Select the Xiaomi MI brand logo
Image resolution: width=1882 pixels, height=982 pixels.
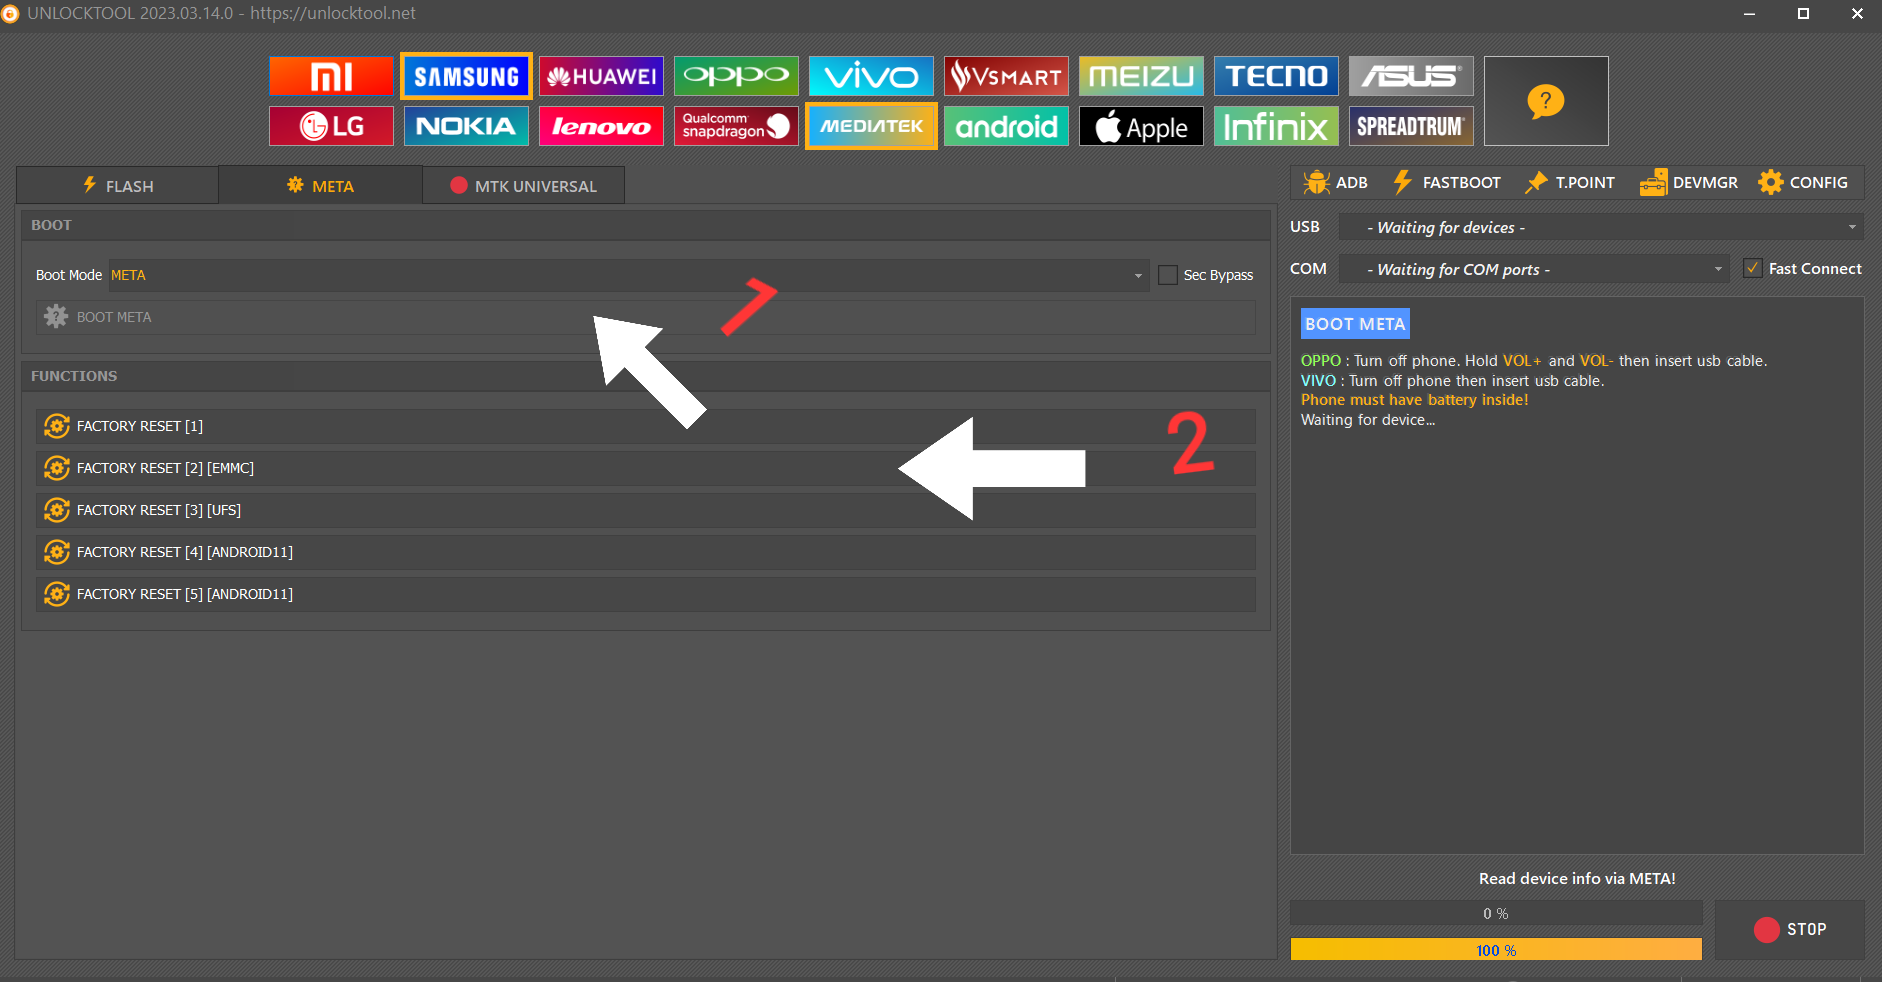331,76
